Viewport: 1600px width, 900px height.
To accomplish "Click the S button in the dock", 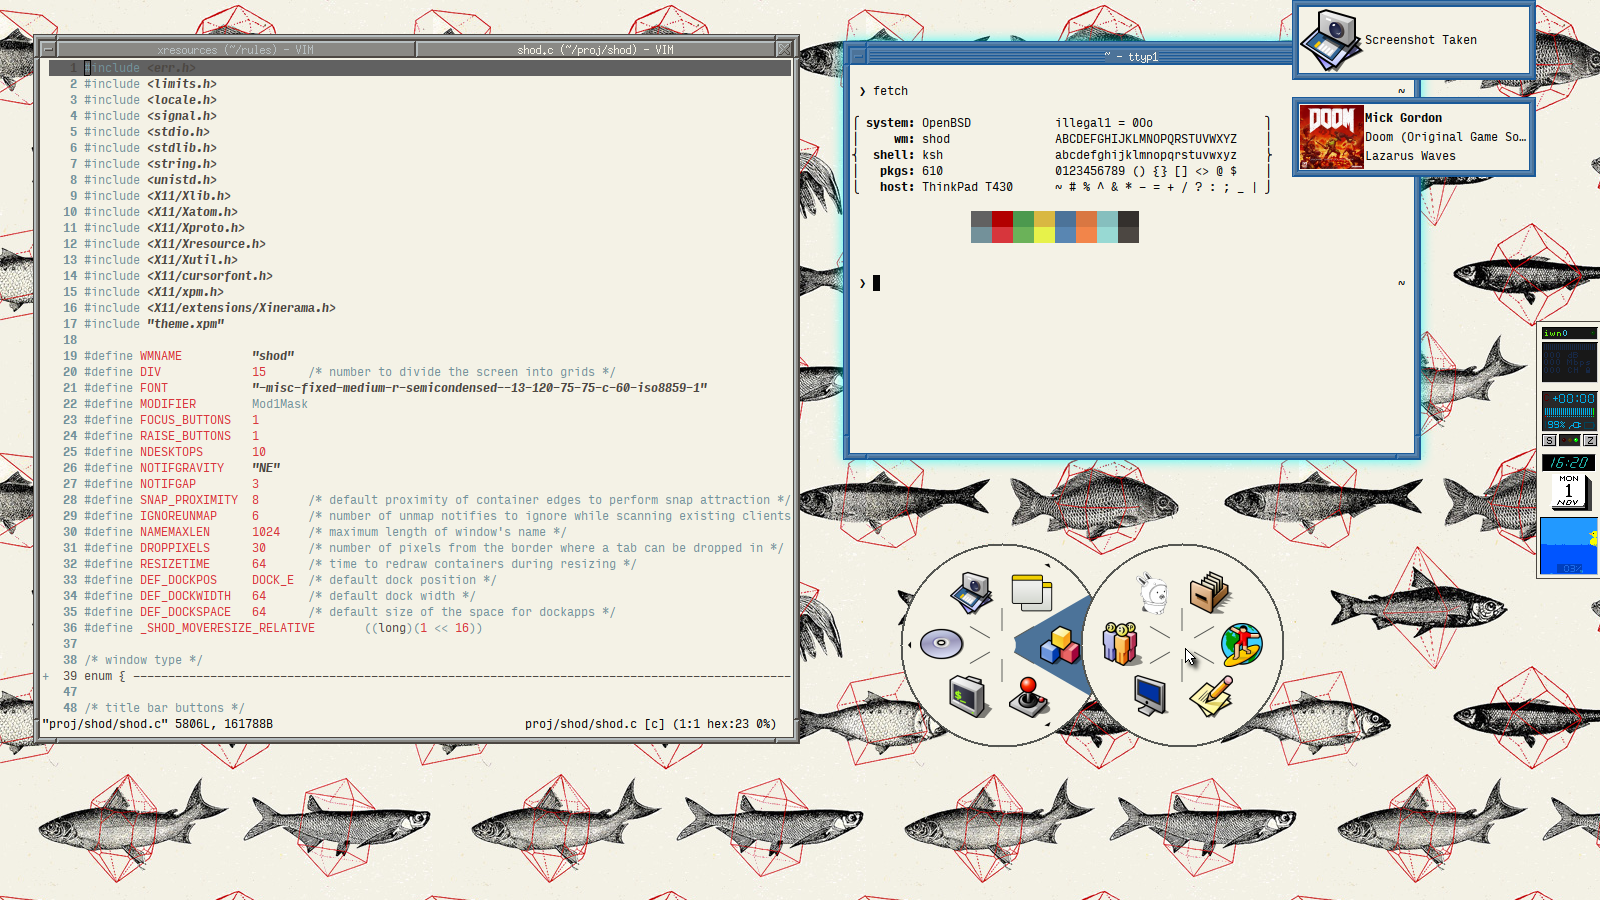I will click(1549, 440).
